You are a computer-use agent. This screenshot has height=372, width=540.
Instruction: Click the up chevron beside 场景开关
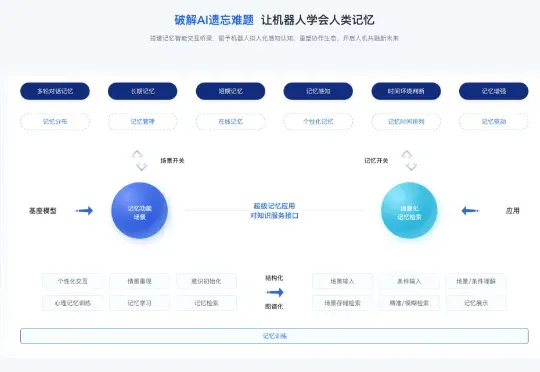[137, 154]
